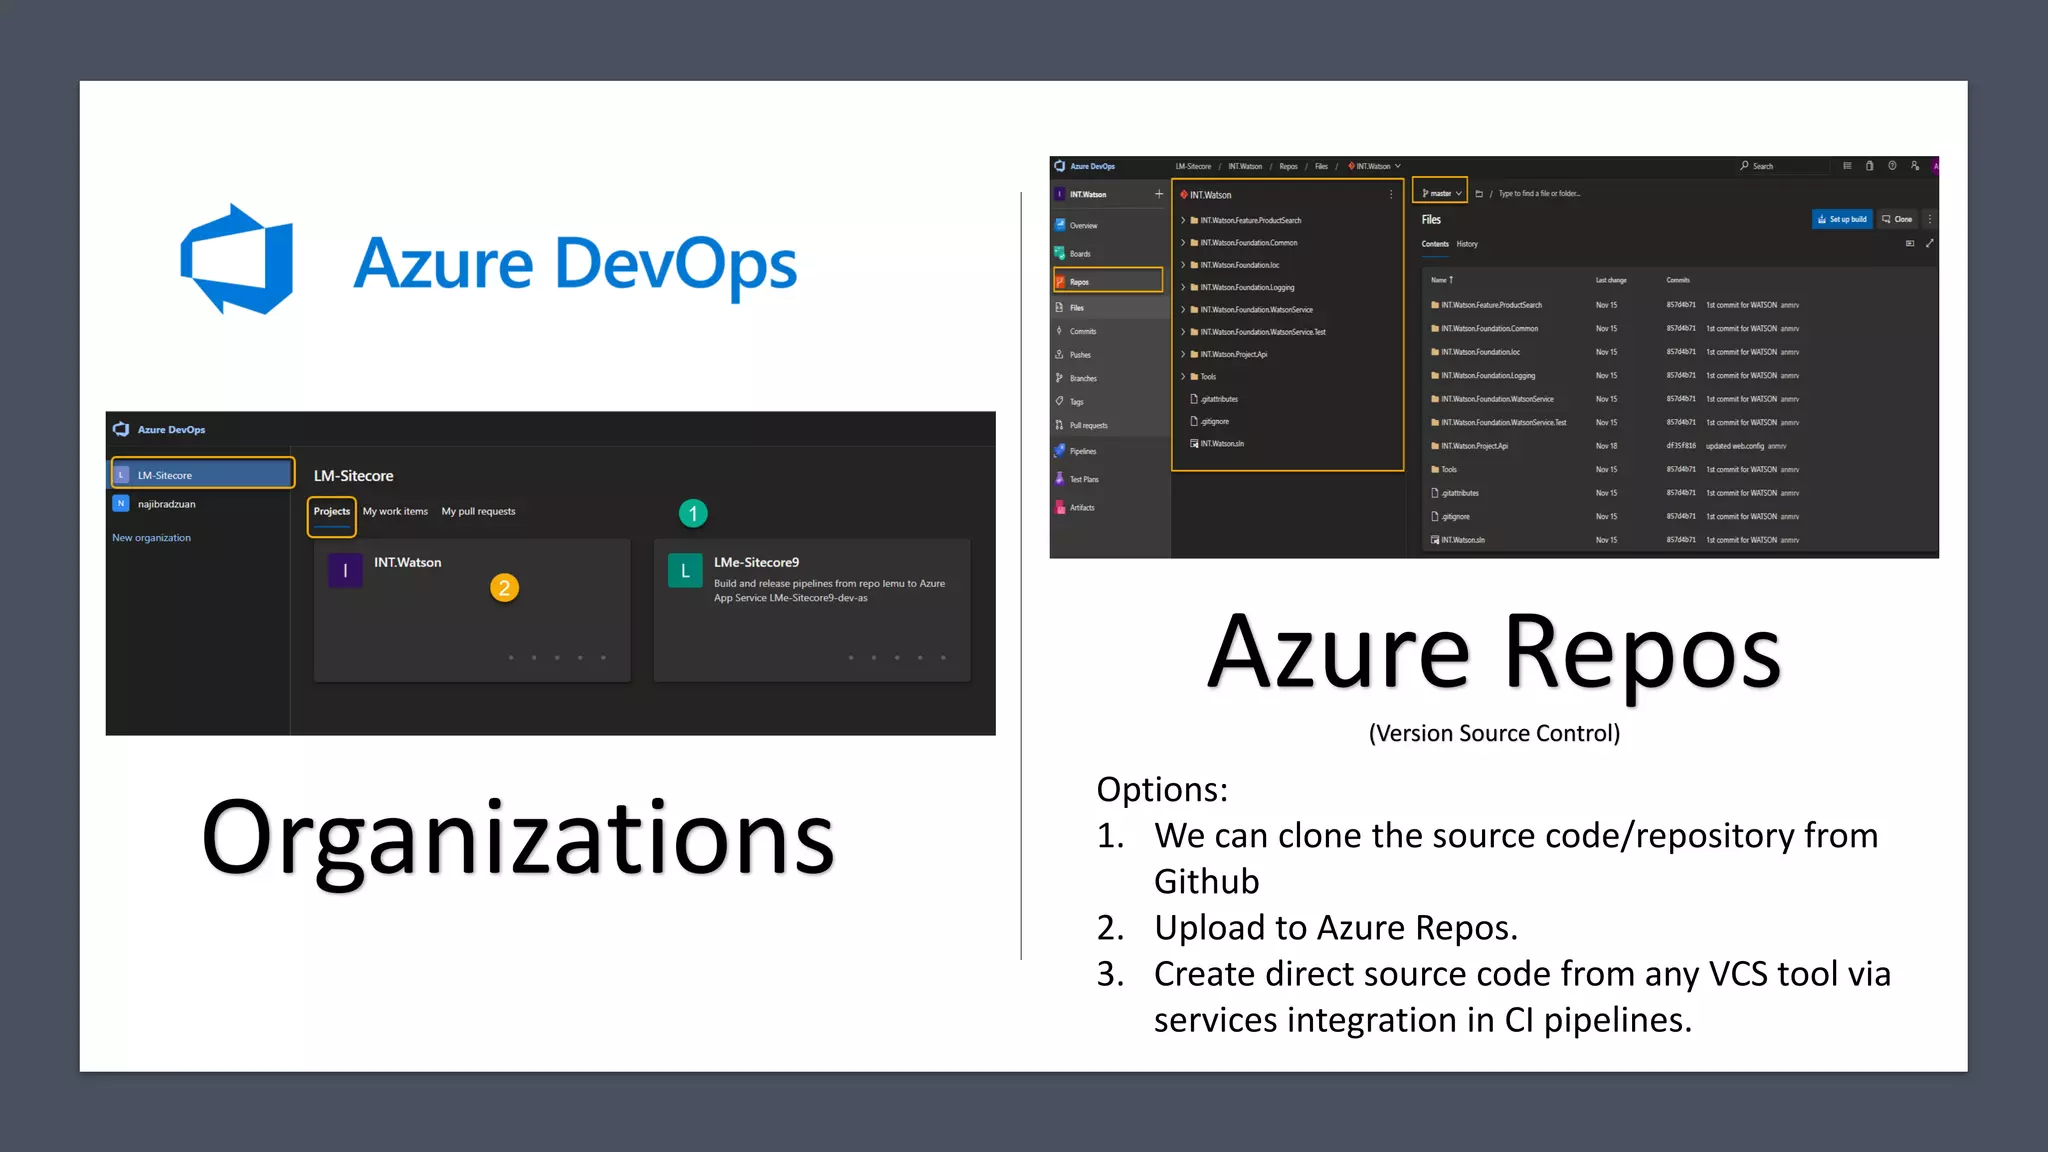Expand INT.Watson.Foundation.Common folder in tree
The width and height of the screenshot is (2048, 1152).
click(1183, 243)
